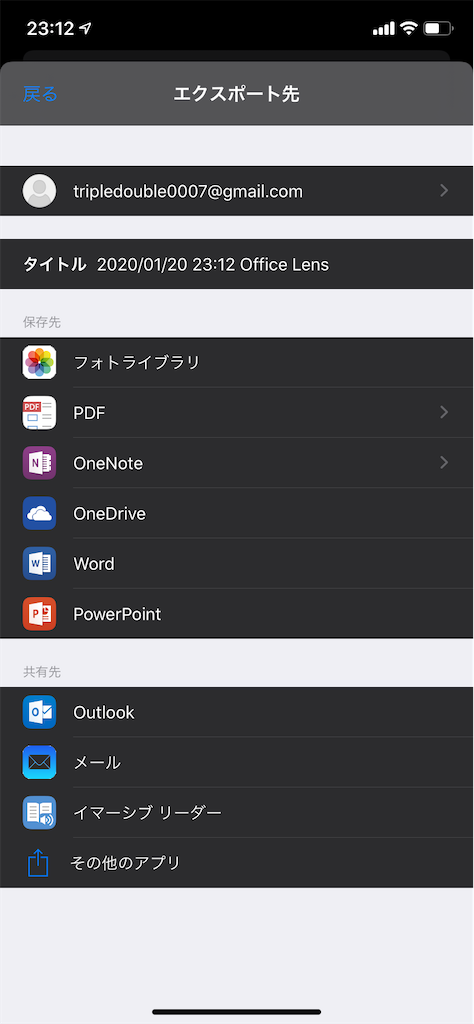Share via メール
This screenshot has width=474, height=1024.
236,762
